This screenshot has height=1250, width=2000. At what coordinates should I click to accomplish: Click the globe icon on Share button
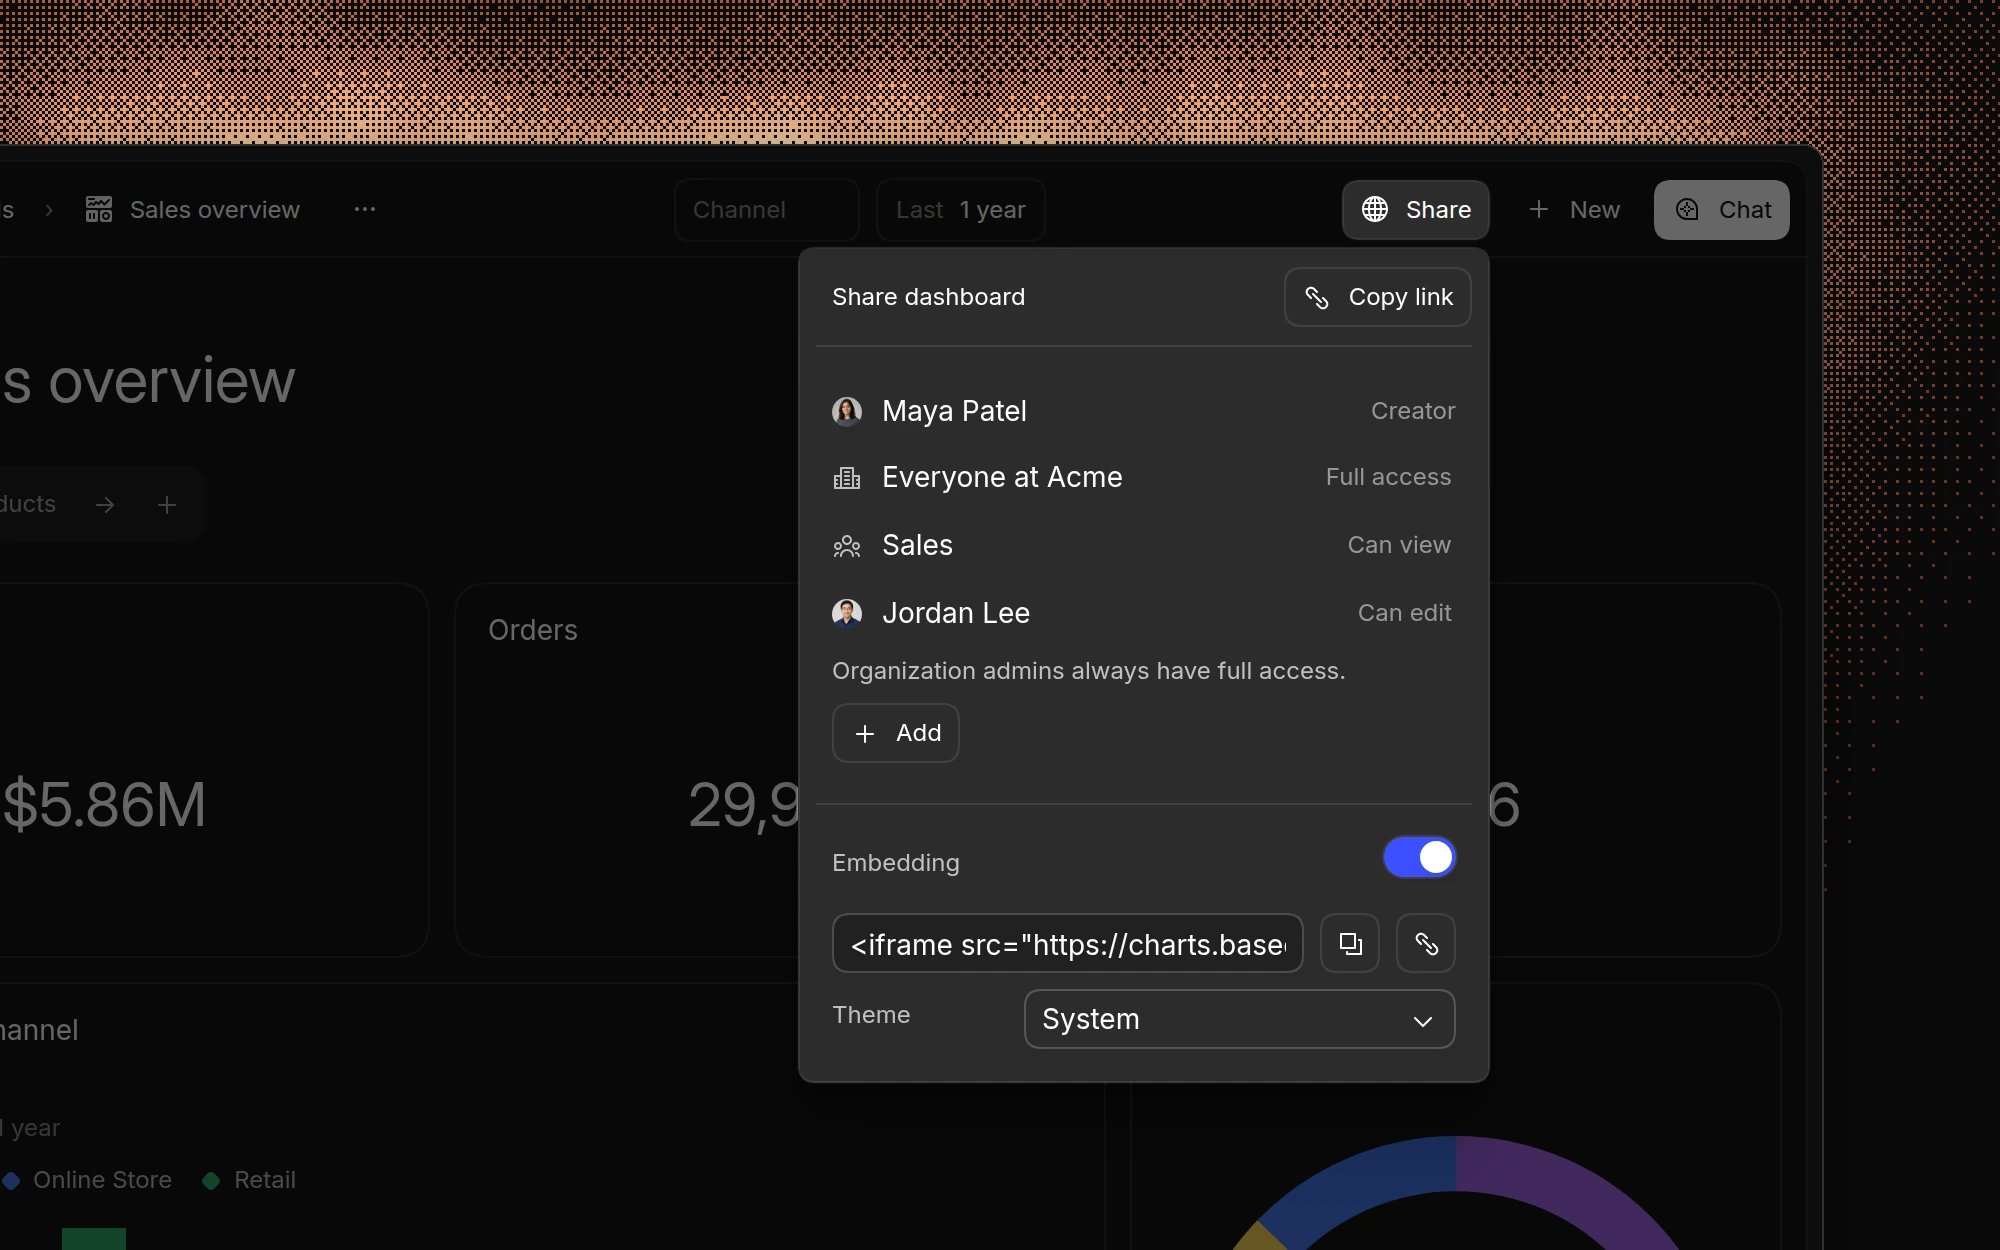point(1375,209)
